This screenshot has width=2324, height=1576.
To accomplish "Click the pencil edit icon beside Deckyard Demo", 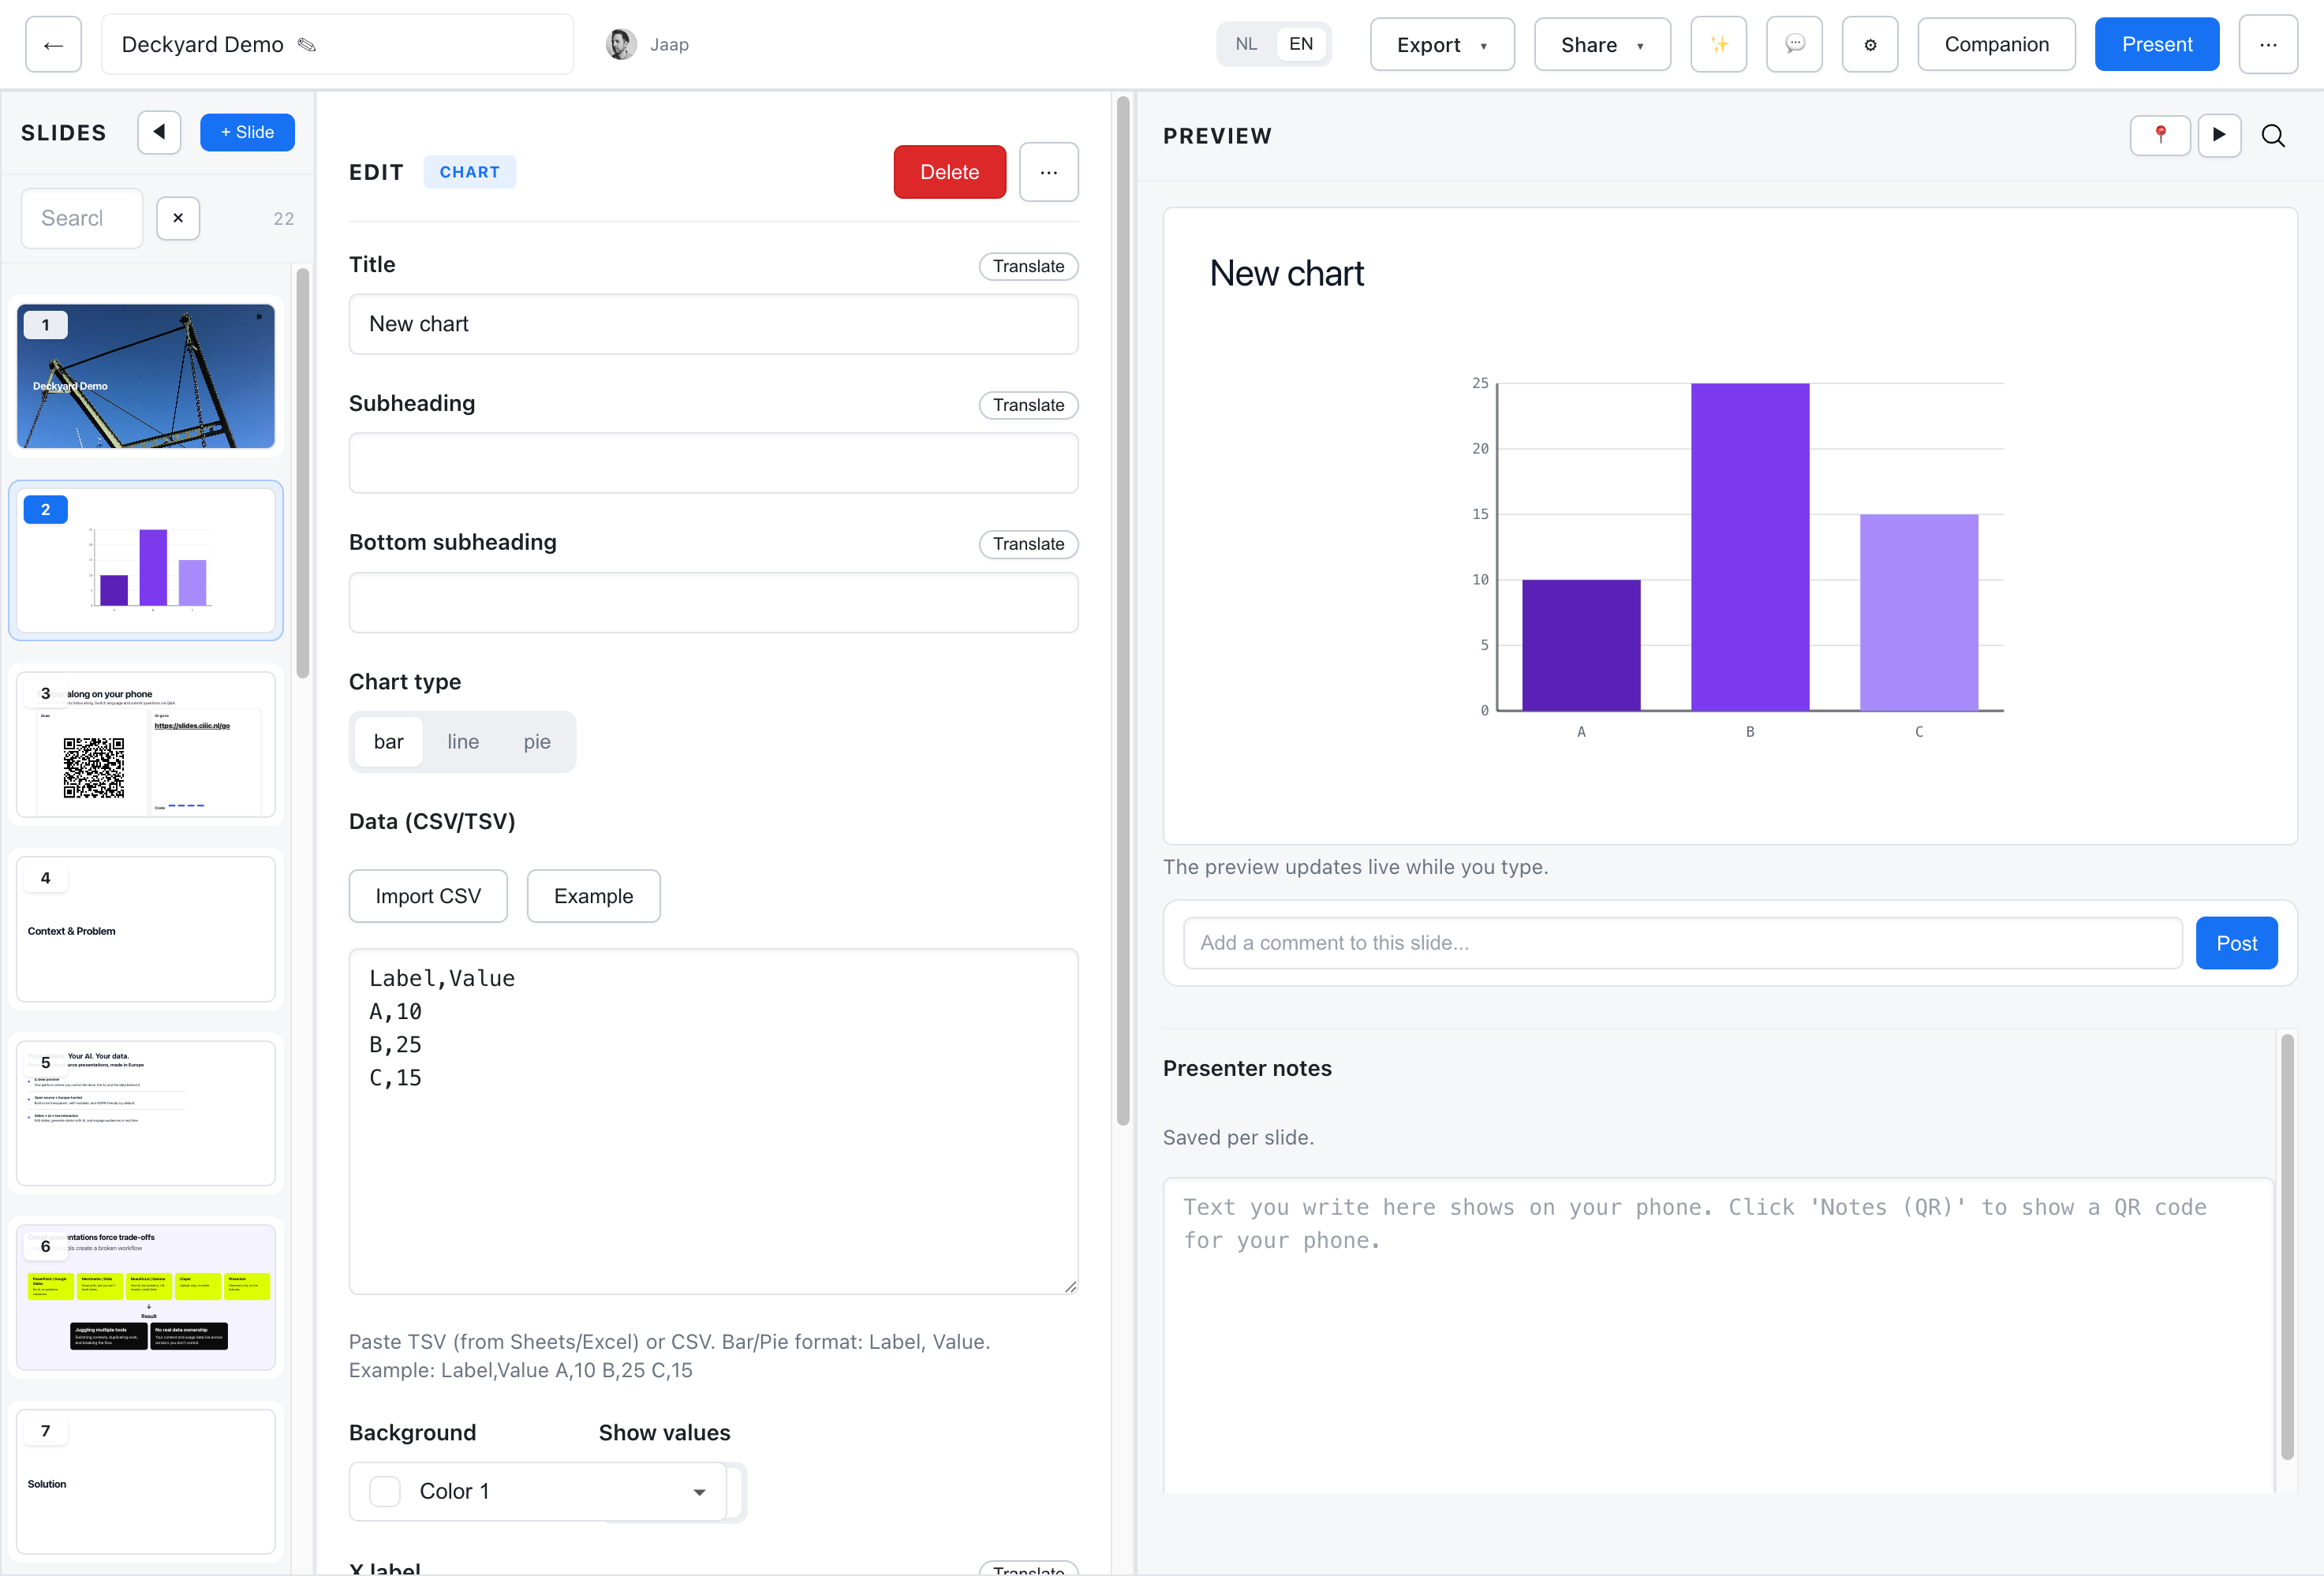I will point(307,45).
